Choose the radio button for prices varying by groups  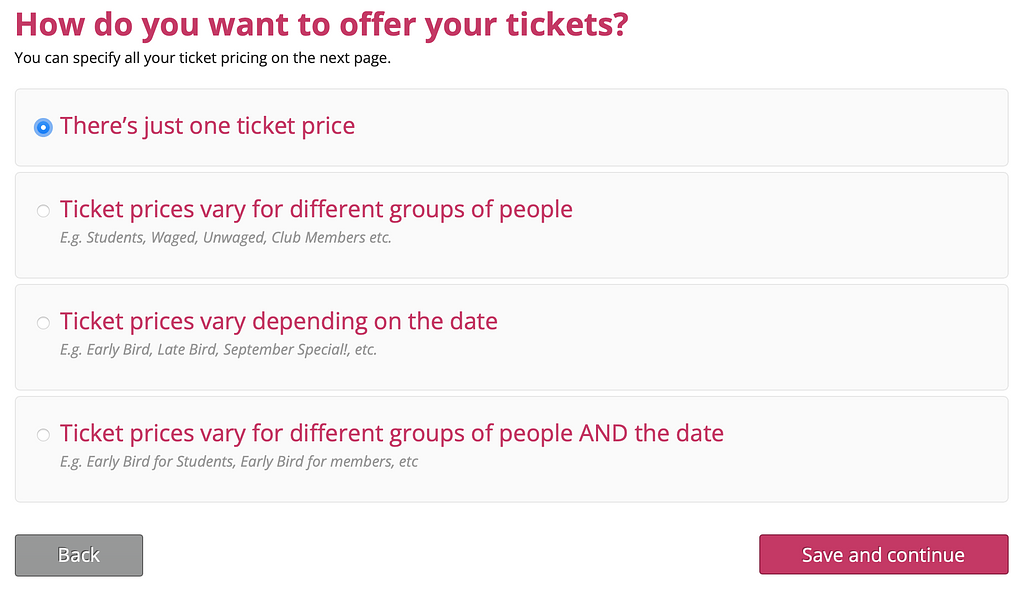tap(43, 211)
